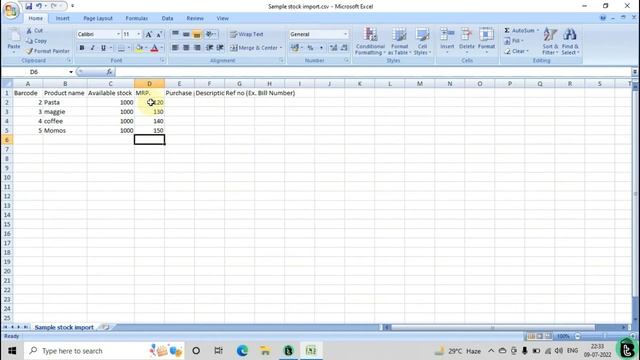This screenshot has height=360, width=640.
Task: Open Fill options
Action: 514,41
